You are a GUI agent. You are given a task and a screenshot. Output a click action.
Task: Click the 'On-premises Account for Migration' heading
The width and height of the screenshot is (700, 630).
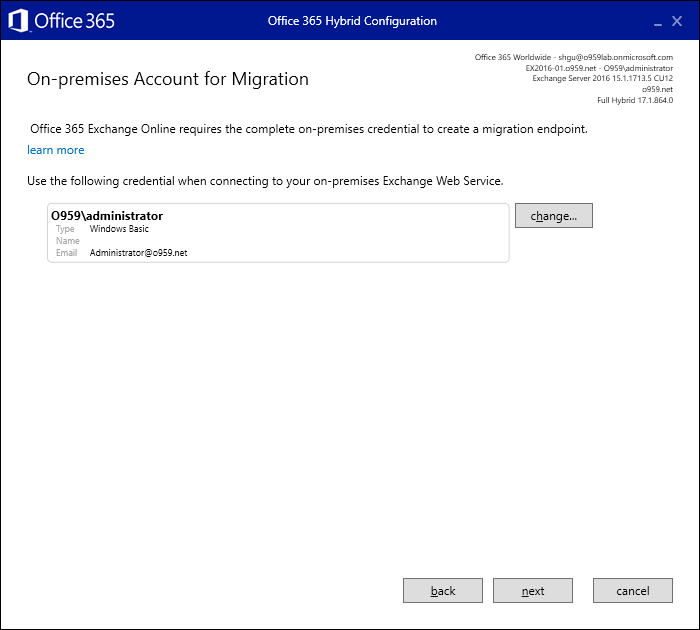tap(168, 79)
